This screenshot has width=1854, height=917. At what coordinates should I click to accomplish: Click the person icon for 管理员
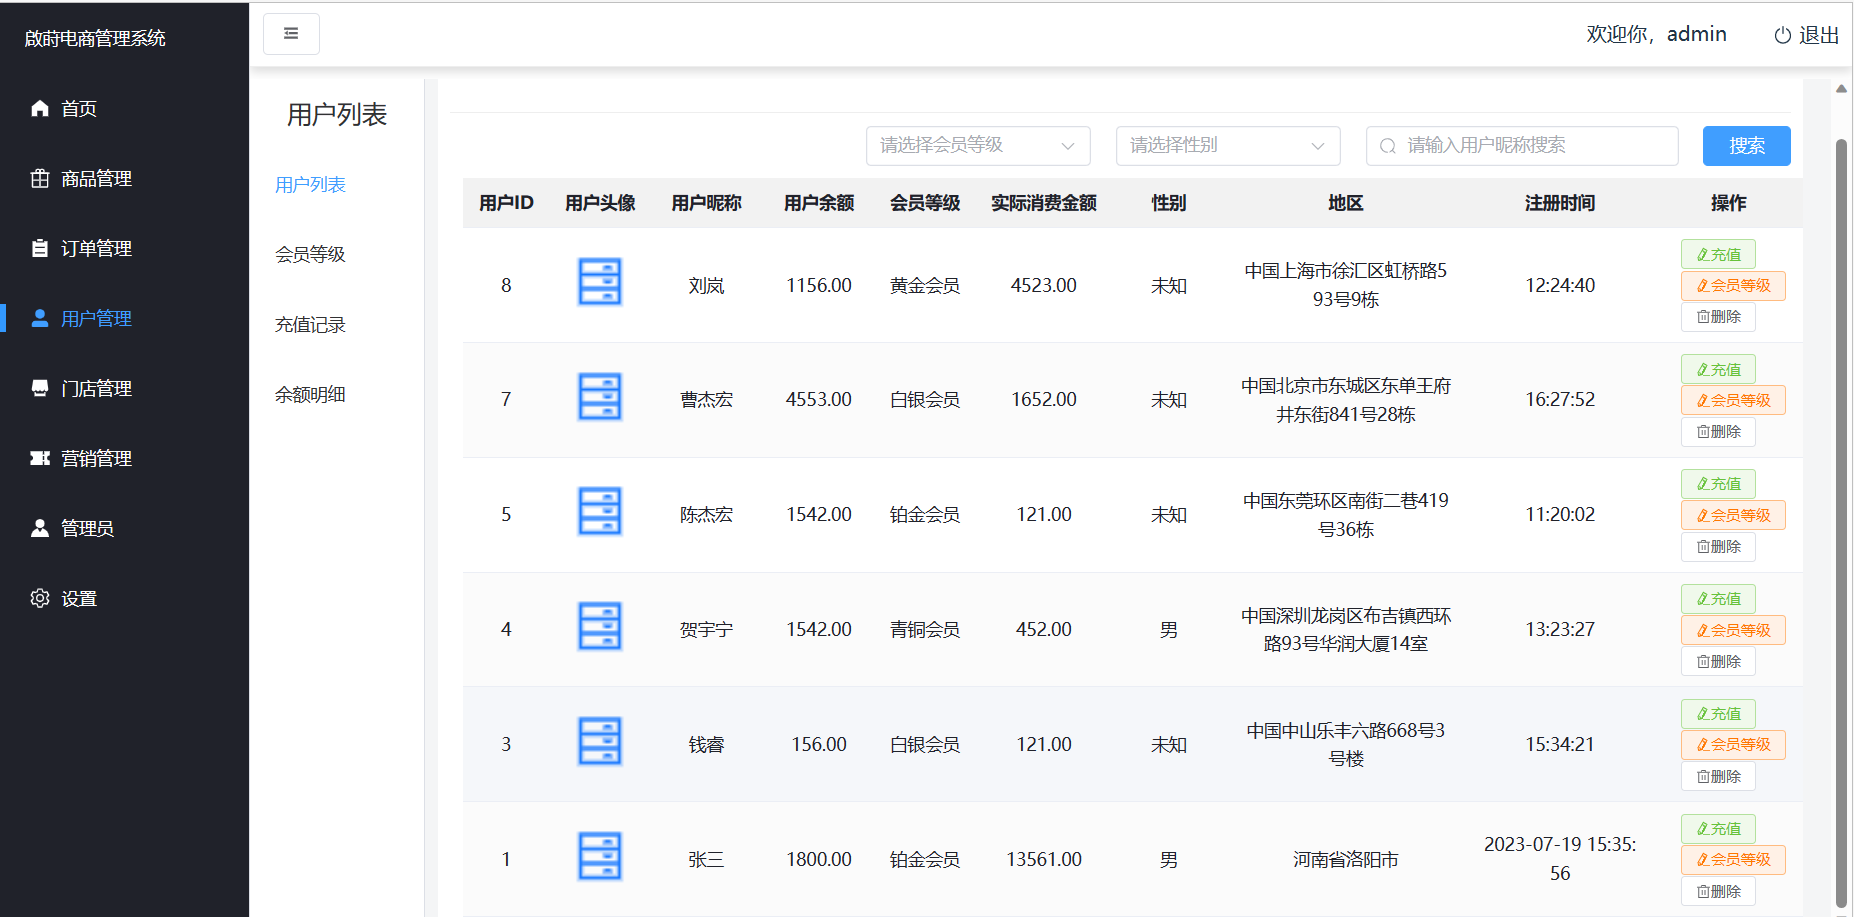tap(40, 528)
